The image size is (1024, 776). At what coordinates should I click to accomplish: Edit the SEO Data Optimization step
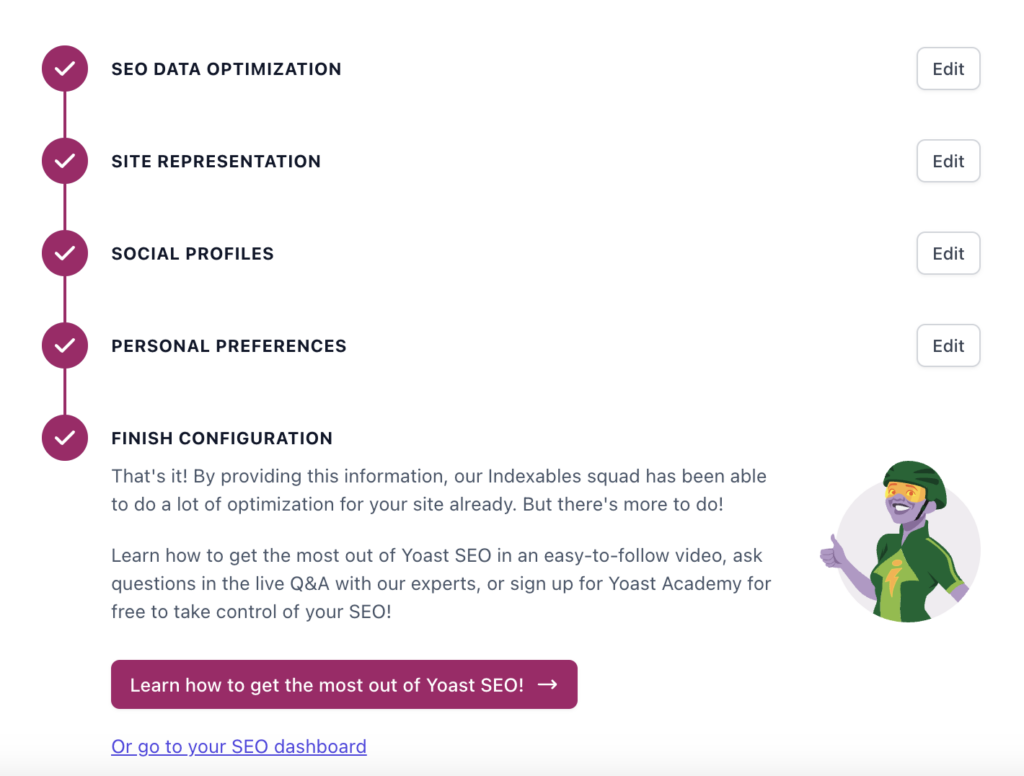[x=948, y=69]
